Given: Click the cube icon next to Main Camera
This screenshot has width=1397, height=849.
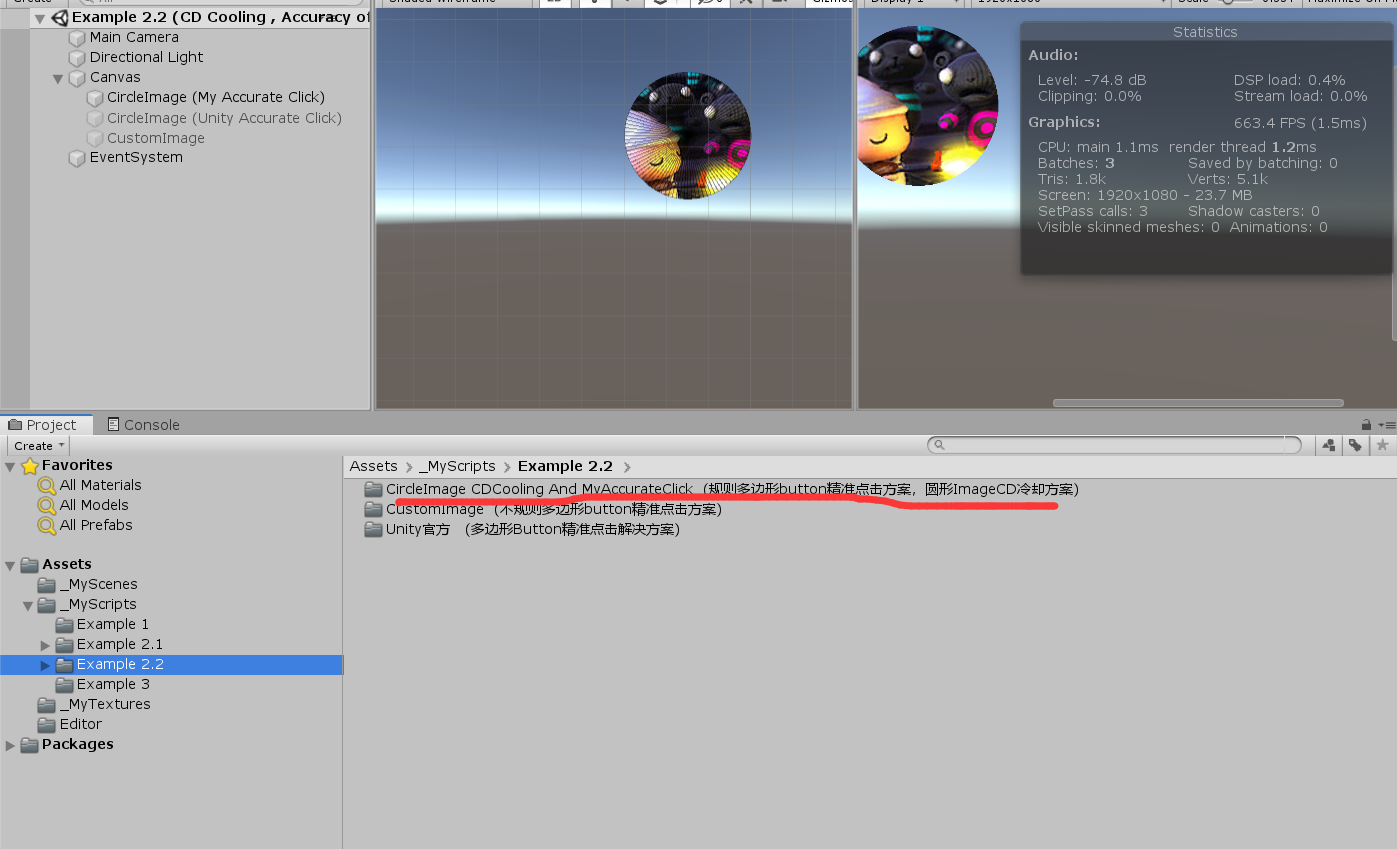Looking at the screenshot, I should tap(77, 38).
